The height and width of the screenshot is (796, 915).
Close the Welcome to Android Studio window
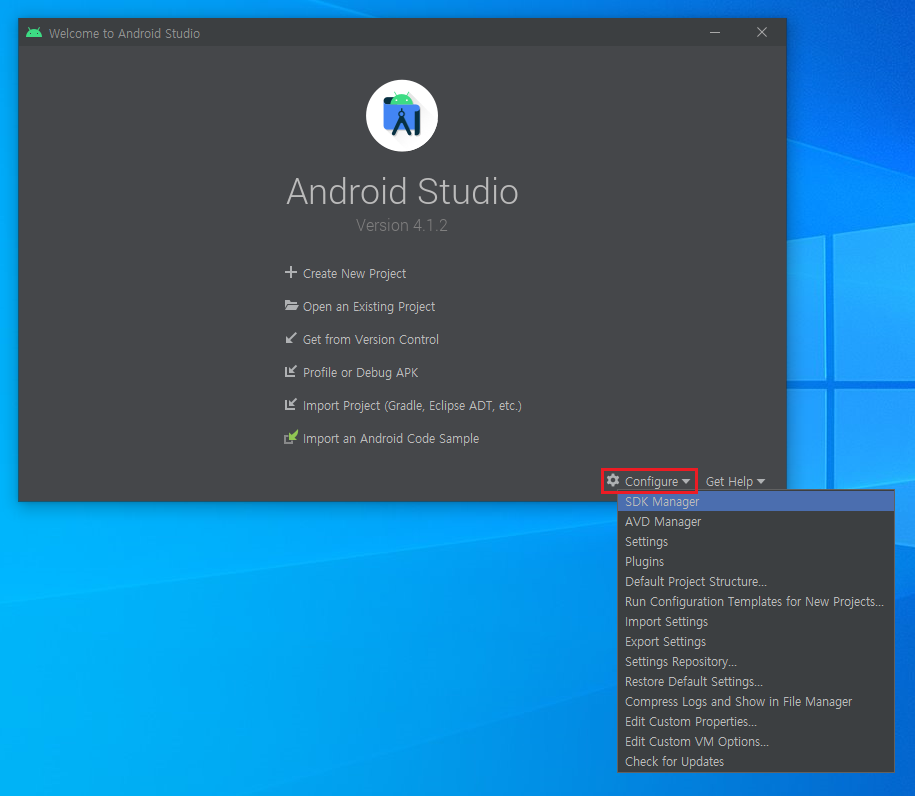coord(762,33)
